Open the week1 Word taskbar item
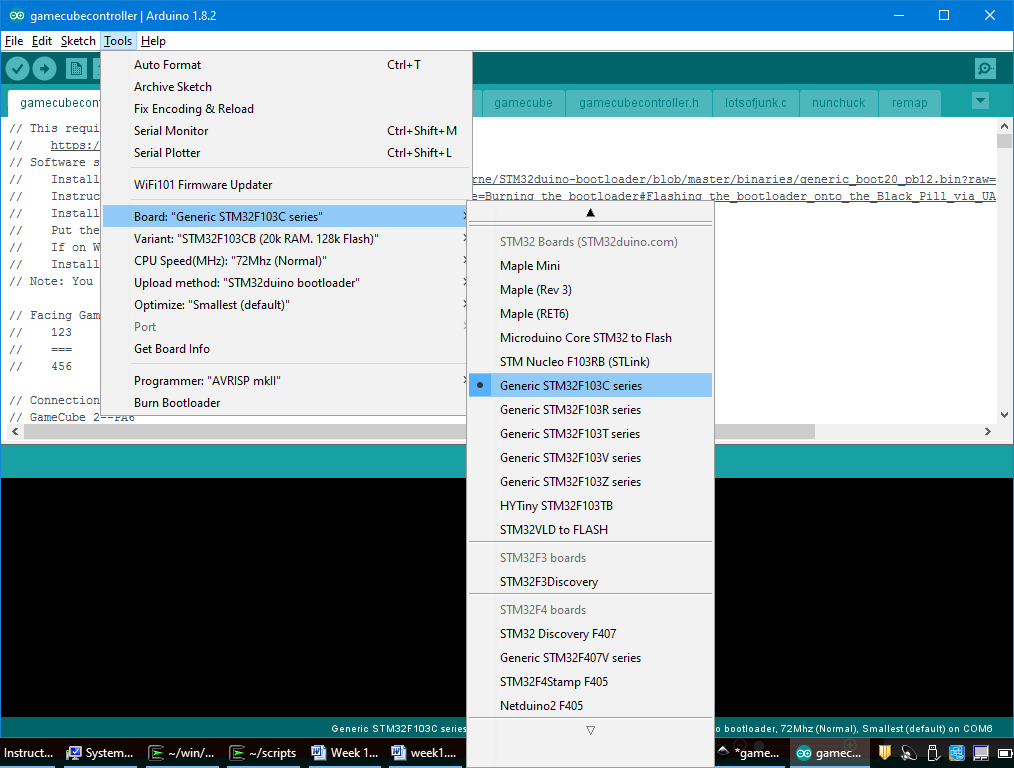Viewport: 1014px width, 768px height. pyautogui.click(x=427, y=752)
